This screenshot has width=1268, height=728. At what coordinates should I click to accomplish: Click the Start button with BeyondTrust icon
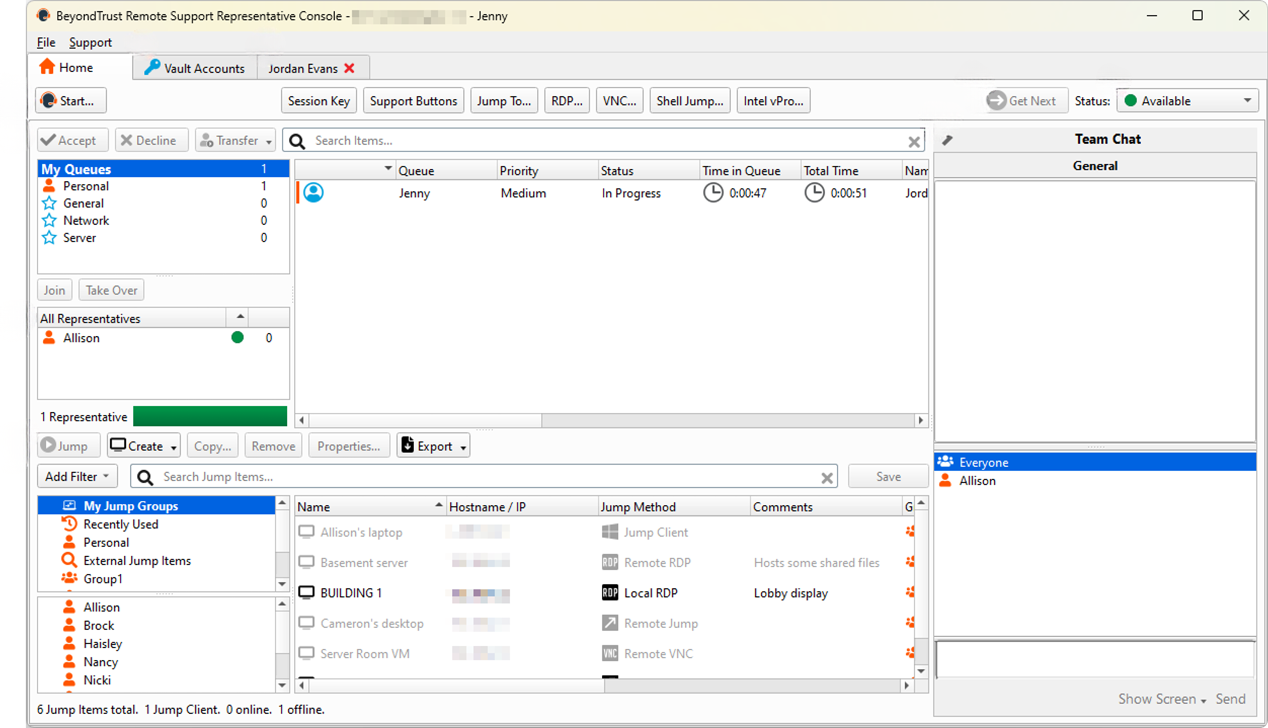click(71, 101)
